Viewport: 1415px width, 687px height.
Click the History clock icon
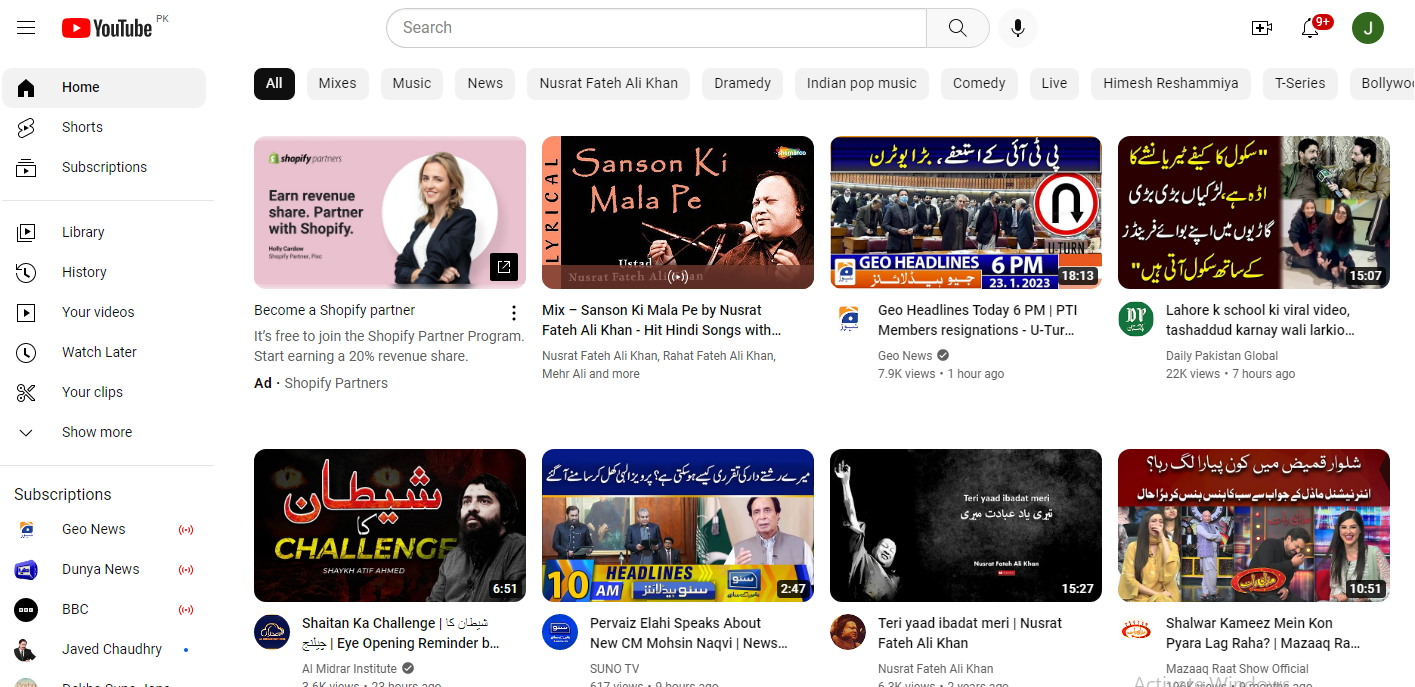[x=26, y=272]
